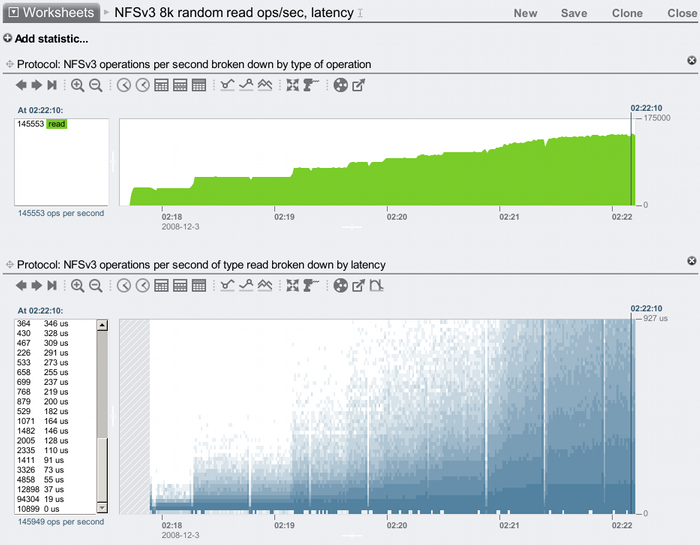Click Save to store the worksheet

point(574,14)
